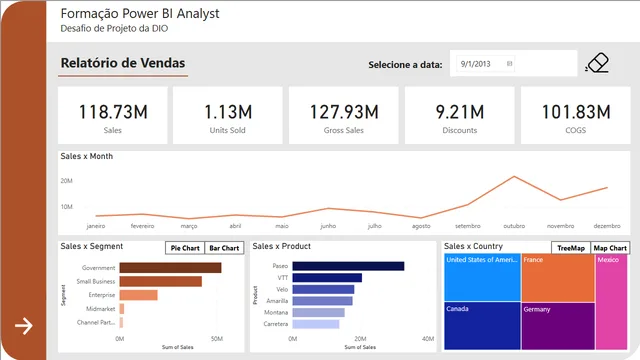Click the Selecione a data label
The image size is (640, 360).
click(x=405, y=64)
